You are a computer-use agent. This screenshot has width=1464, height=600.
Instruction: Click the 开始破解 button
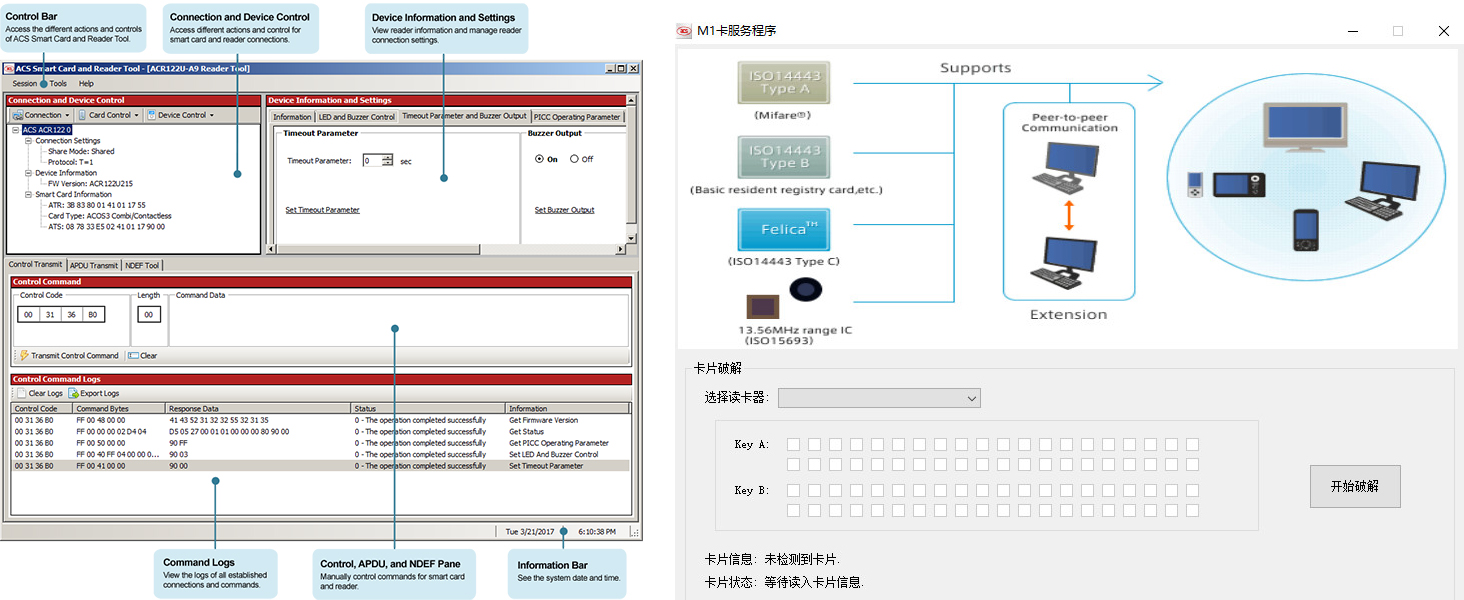1355,486
